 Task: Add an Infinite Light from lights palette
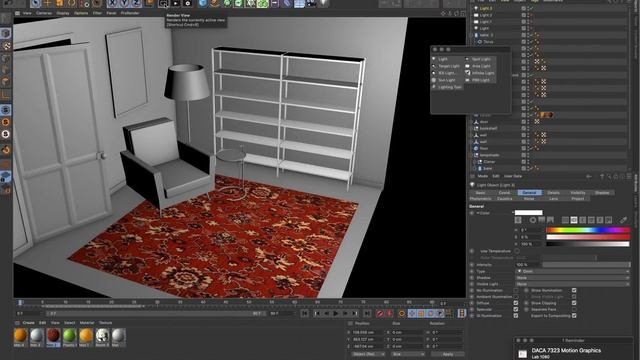pyautogui.click(x=482, y=73)
